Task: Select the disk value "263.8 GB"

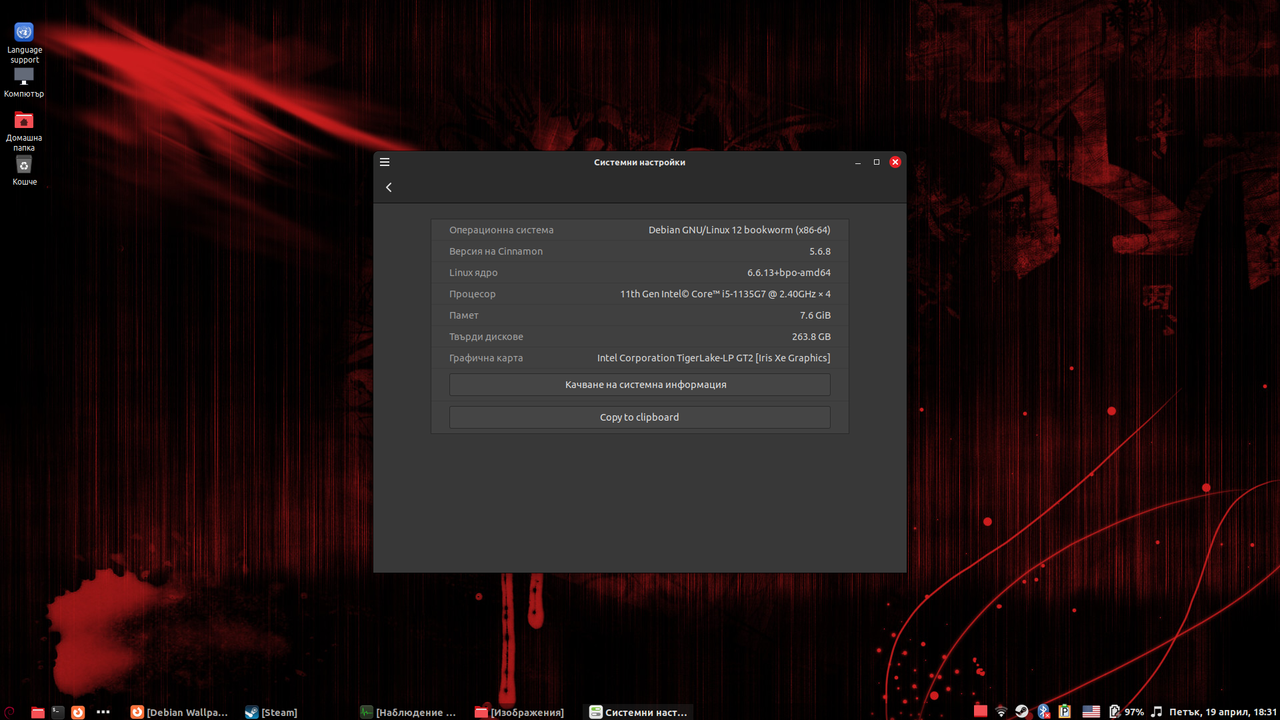Action: coord(811,337)
